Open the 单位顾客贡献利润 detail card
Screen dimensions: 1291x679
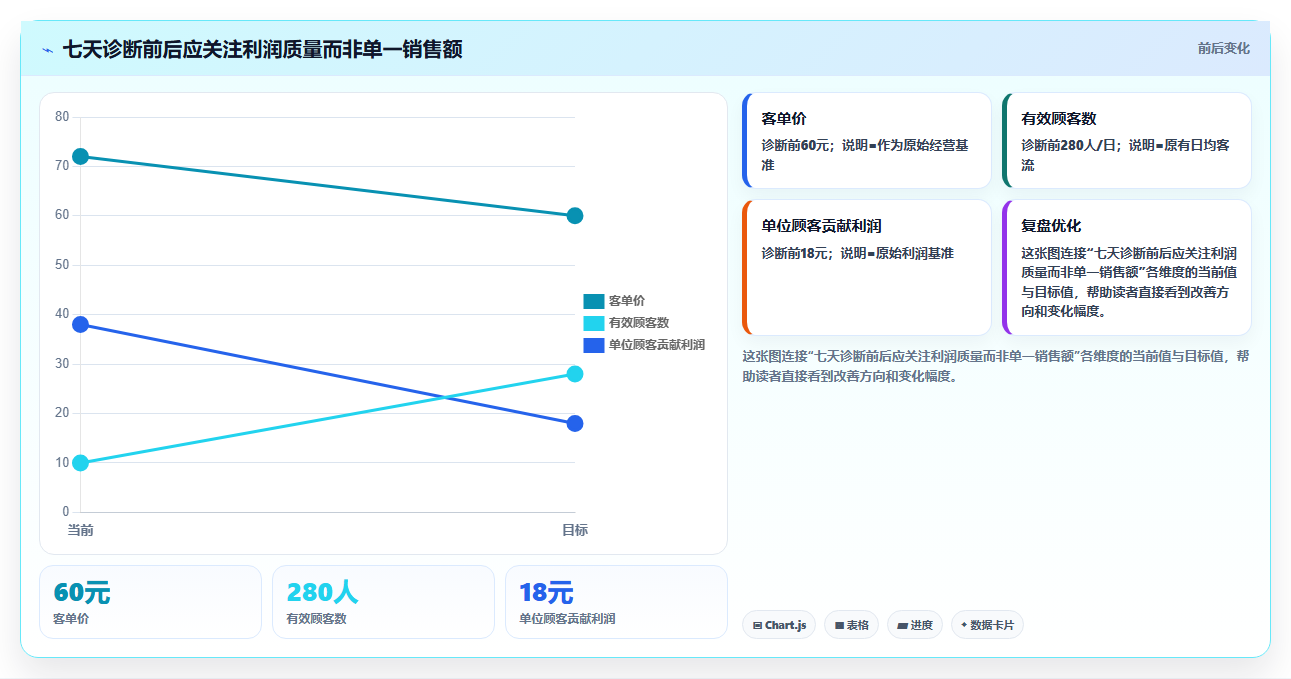click(867, 267)
